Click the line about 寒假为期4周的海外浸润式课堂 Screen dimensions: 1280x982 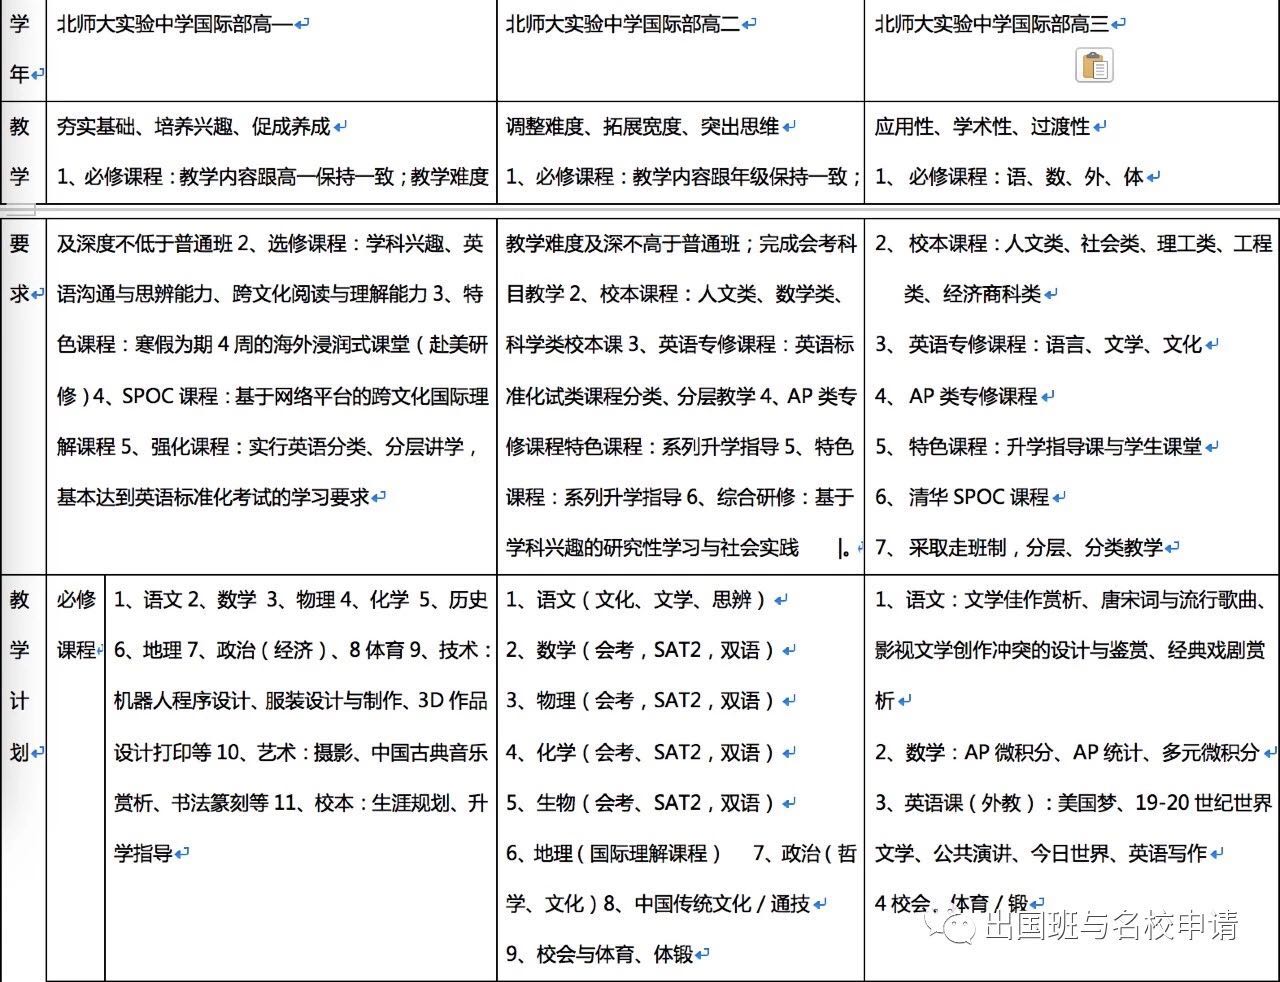[x=272, y=344]
